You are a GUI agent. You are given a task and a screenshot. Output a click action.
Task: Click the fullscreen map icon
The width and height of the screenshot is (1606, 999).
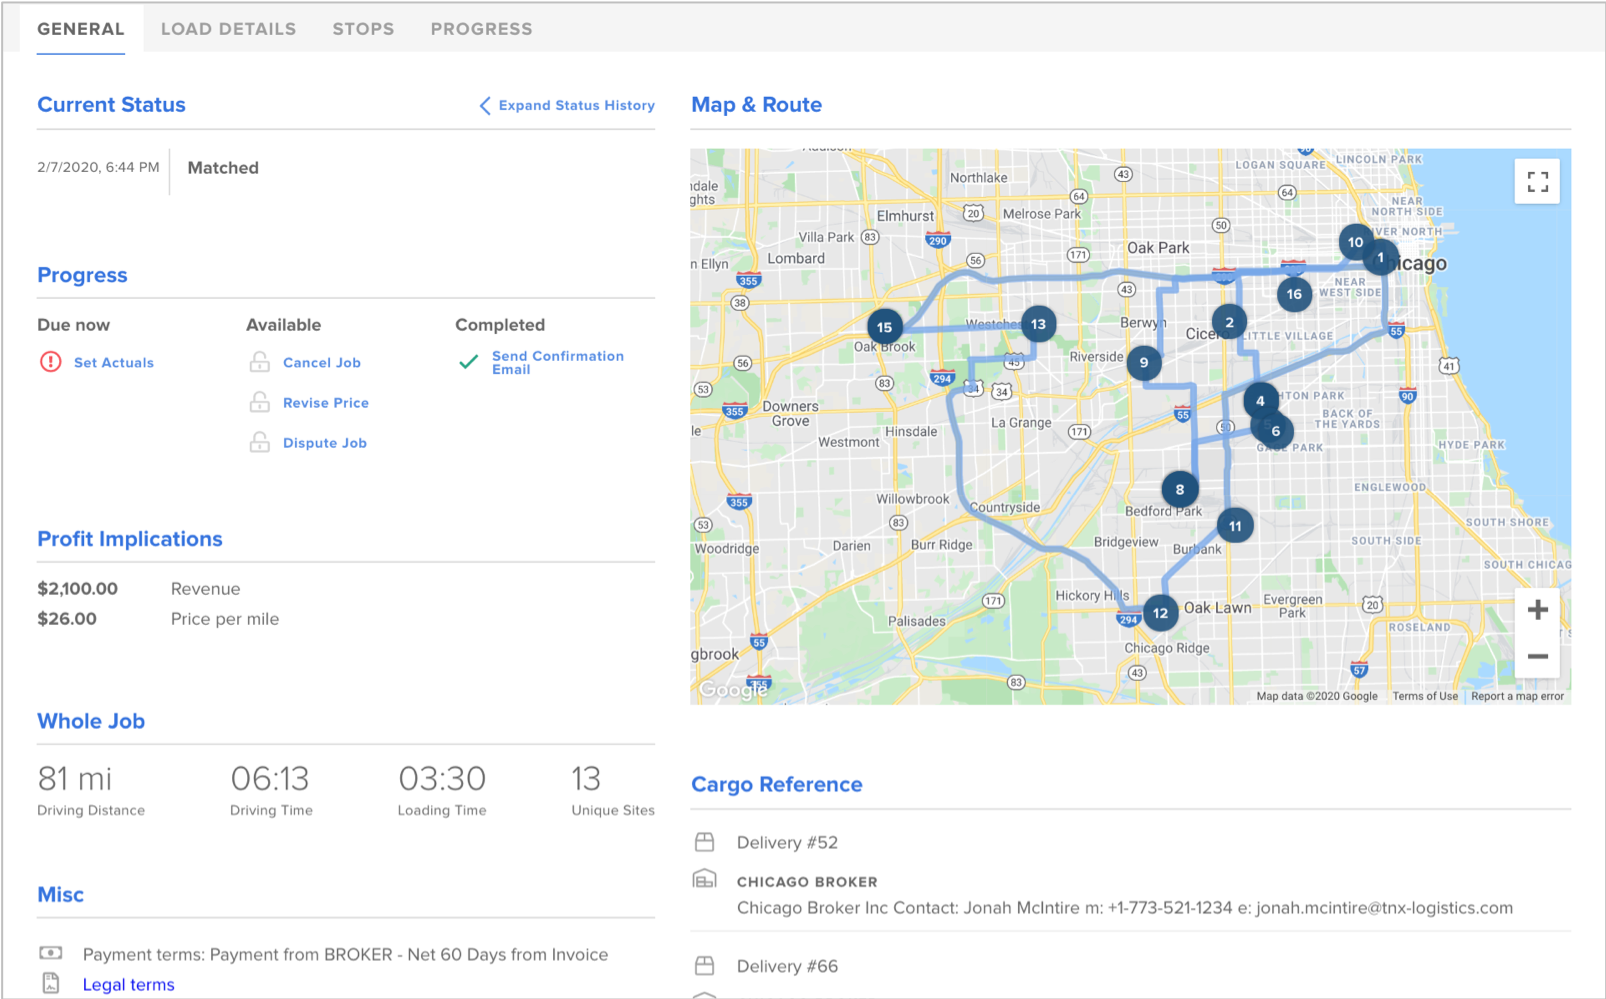(1537, 181)
